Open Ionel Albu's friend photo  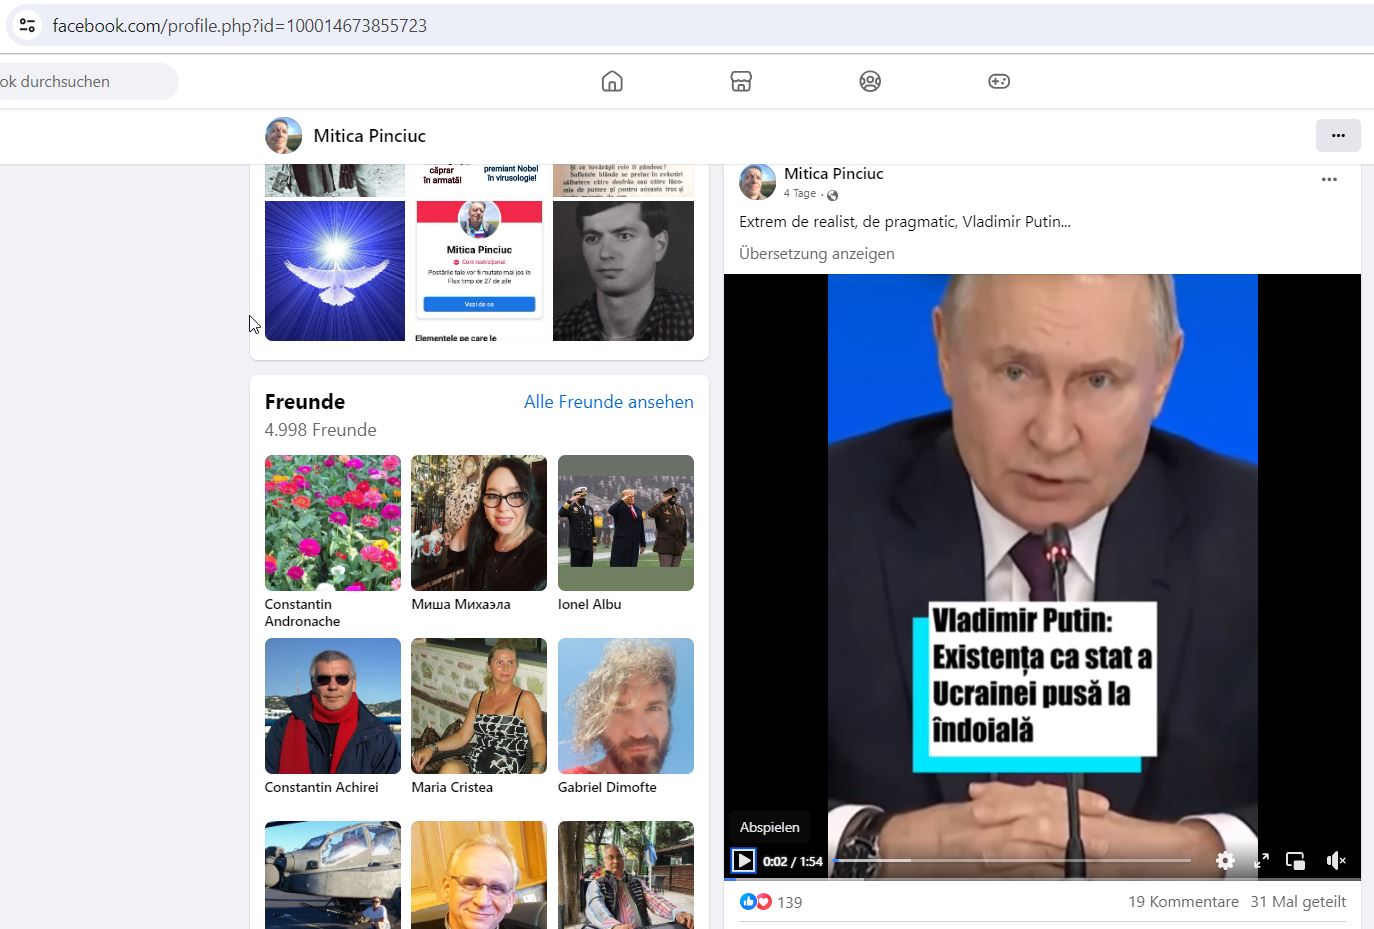pyautogui.click(x=626, y=523)
